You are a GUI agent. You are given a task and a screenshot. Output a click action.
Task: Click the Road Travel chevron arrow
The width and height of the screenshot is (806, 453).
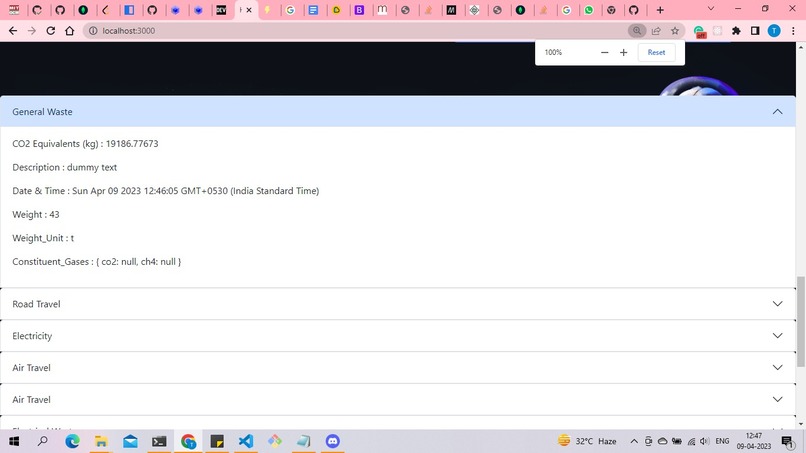[777, 304]
